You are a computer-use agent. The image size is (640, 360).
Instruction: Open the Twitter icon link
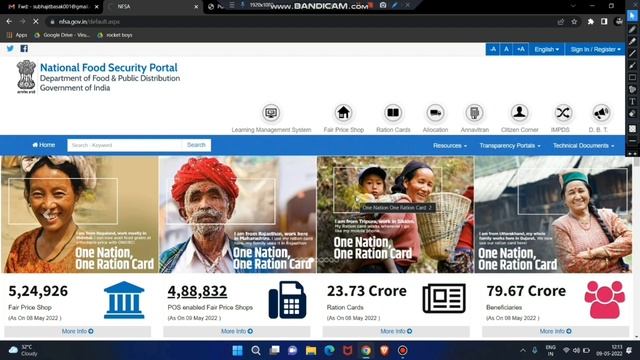10,49
